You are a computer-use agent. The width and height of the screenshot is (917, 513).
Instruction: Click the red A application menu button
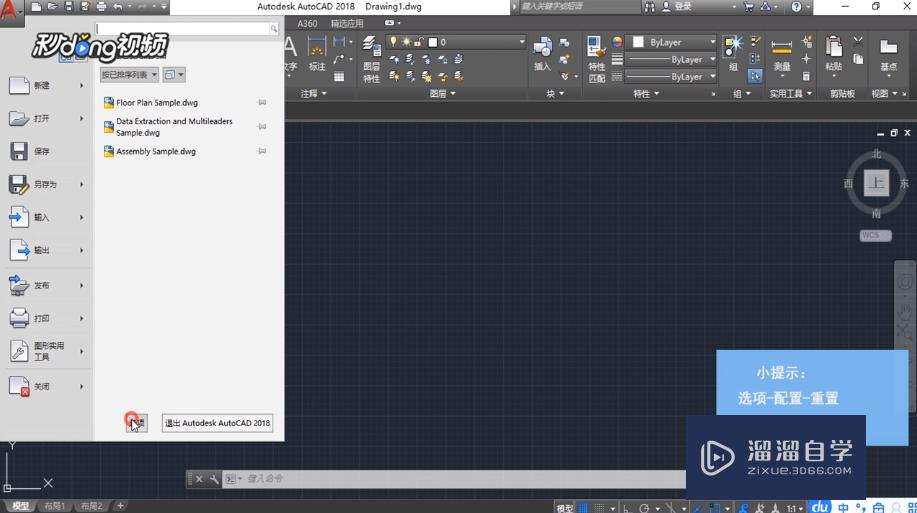[10, 11]
